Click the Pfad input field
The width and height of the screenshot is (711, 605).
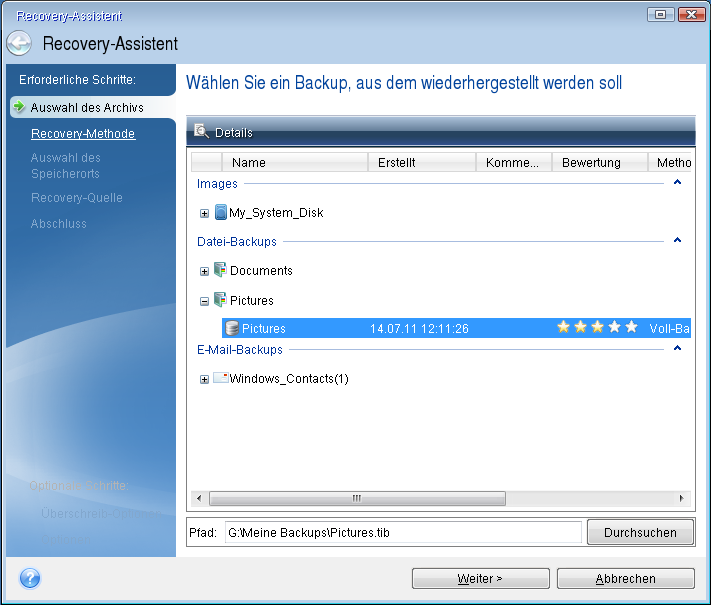point(401,532)
